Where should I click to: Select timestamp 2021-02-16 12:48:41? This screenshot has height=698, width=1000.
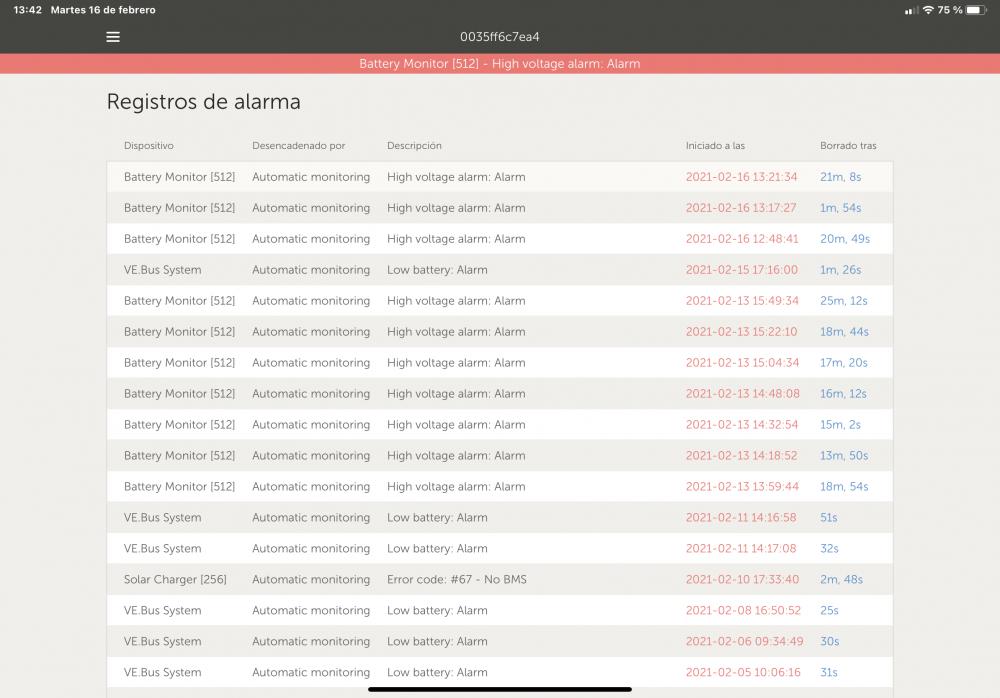[x=742, y=239]
